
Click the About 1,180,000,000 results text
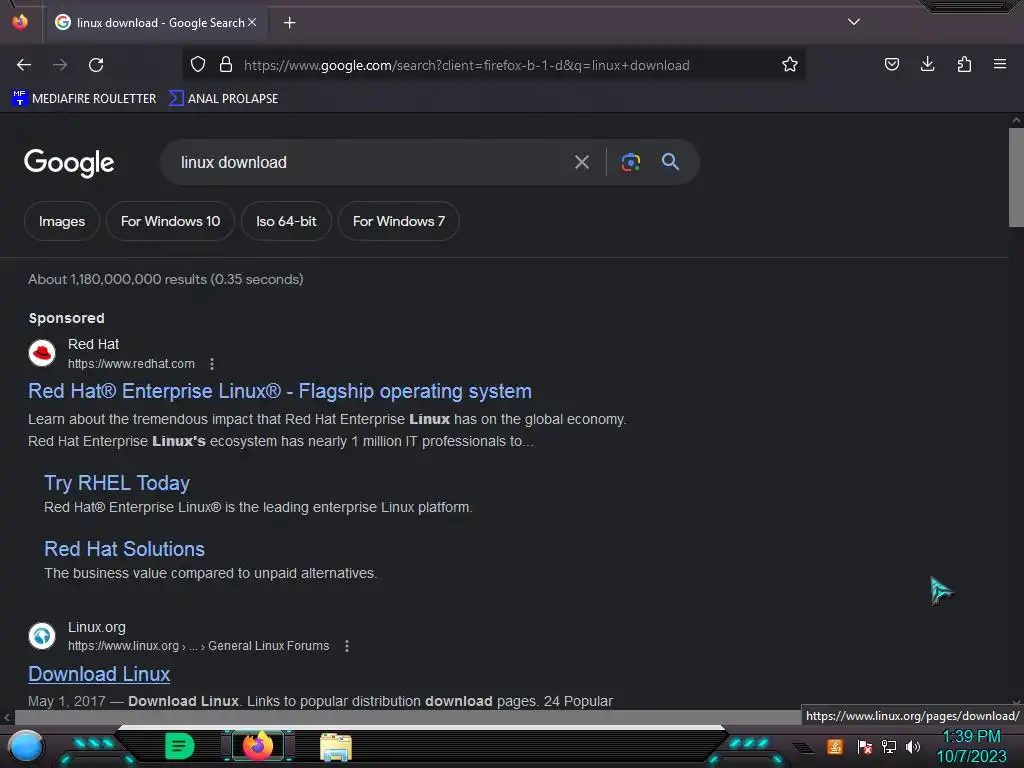tap(166, 279)
